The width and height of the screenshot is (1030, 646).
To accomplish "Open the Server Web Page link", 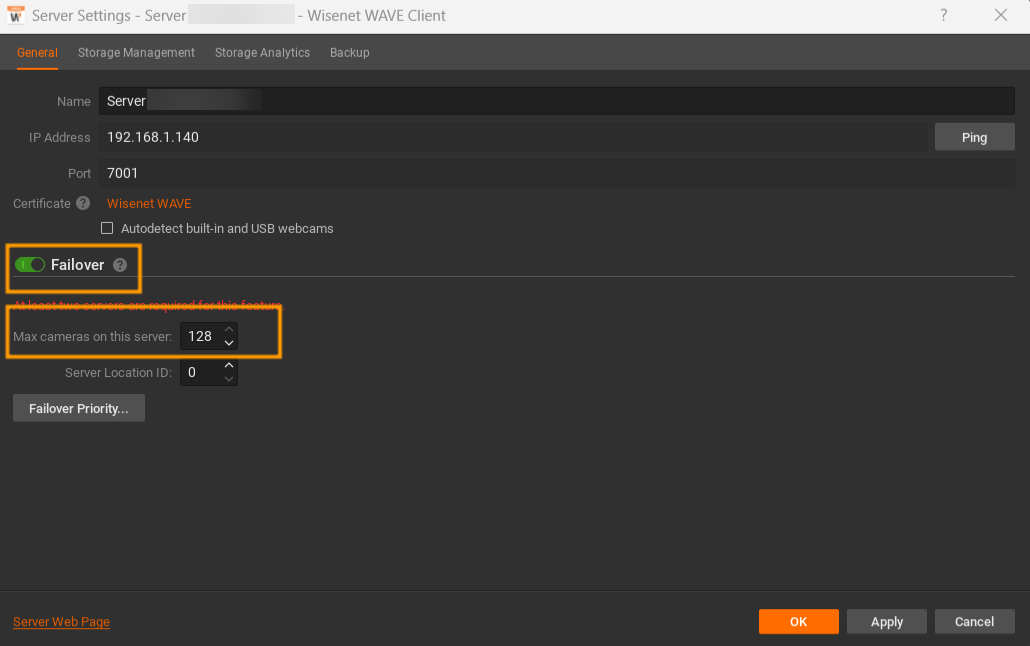I will coord(61,622).
